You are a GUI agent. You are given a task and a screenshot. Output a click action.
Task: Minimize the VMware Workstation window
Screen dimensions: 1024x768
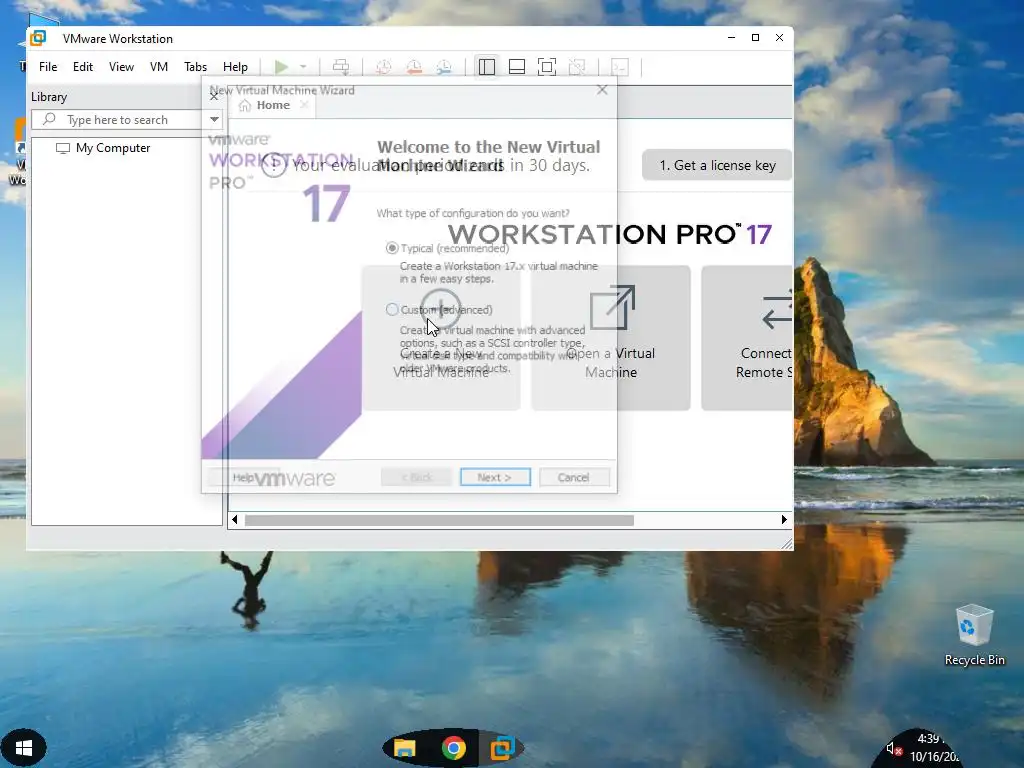coord(731,38)
